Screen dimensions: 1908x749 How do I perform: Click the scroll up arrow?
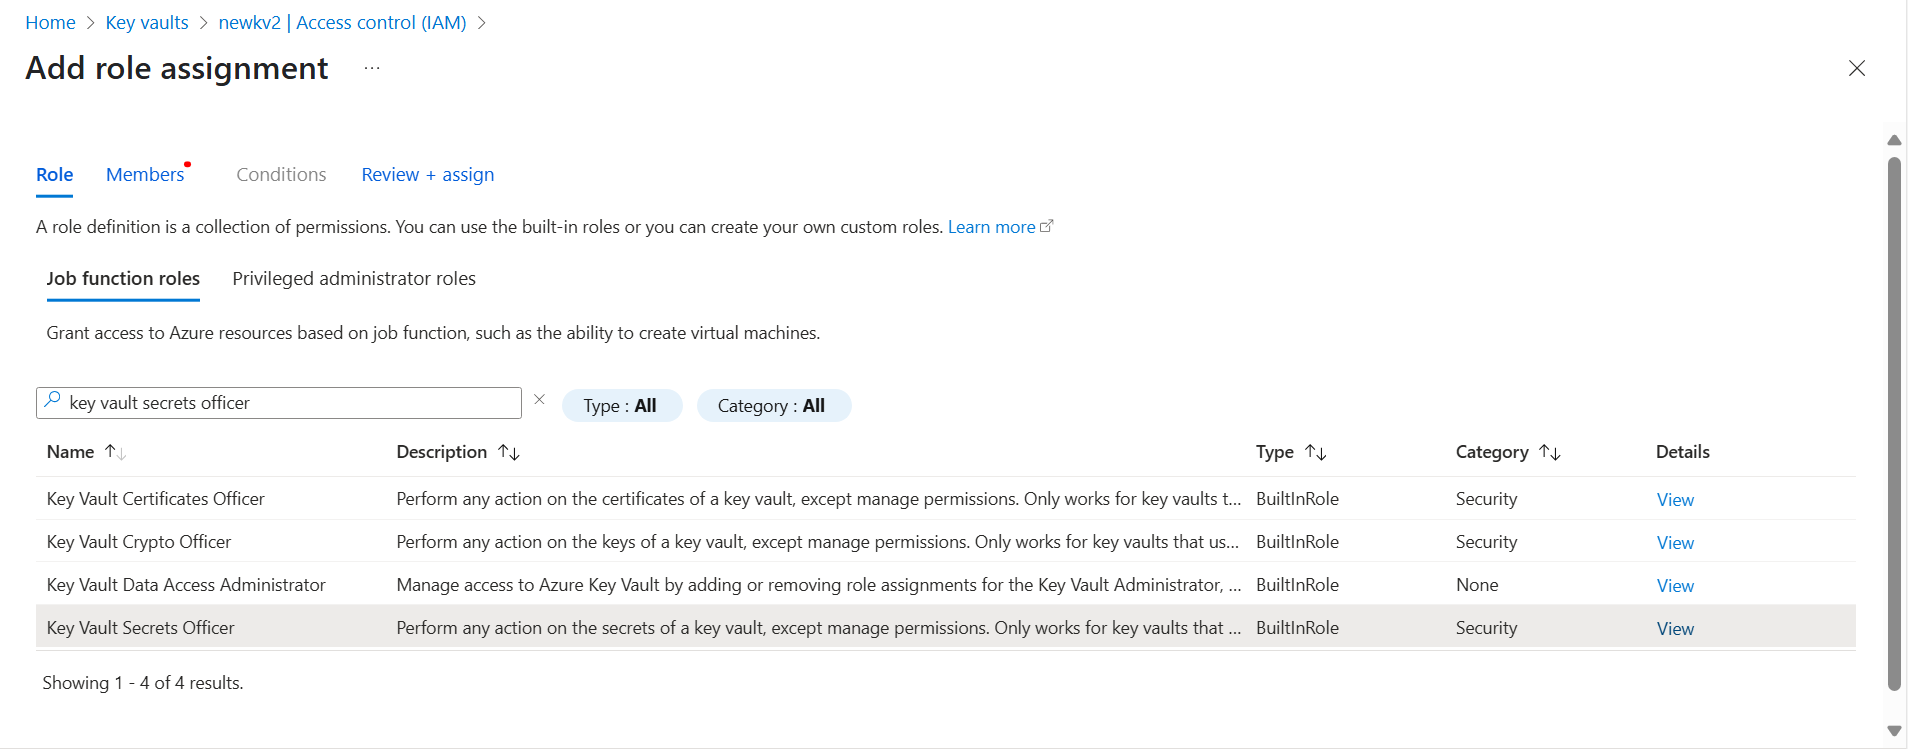point(1894,140)
